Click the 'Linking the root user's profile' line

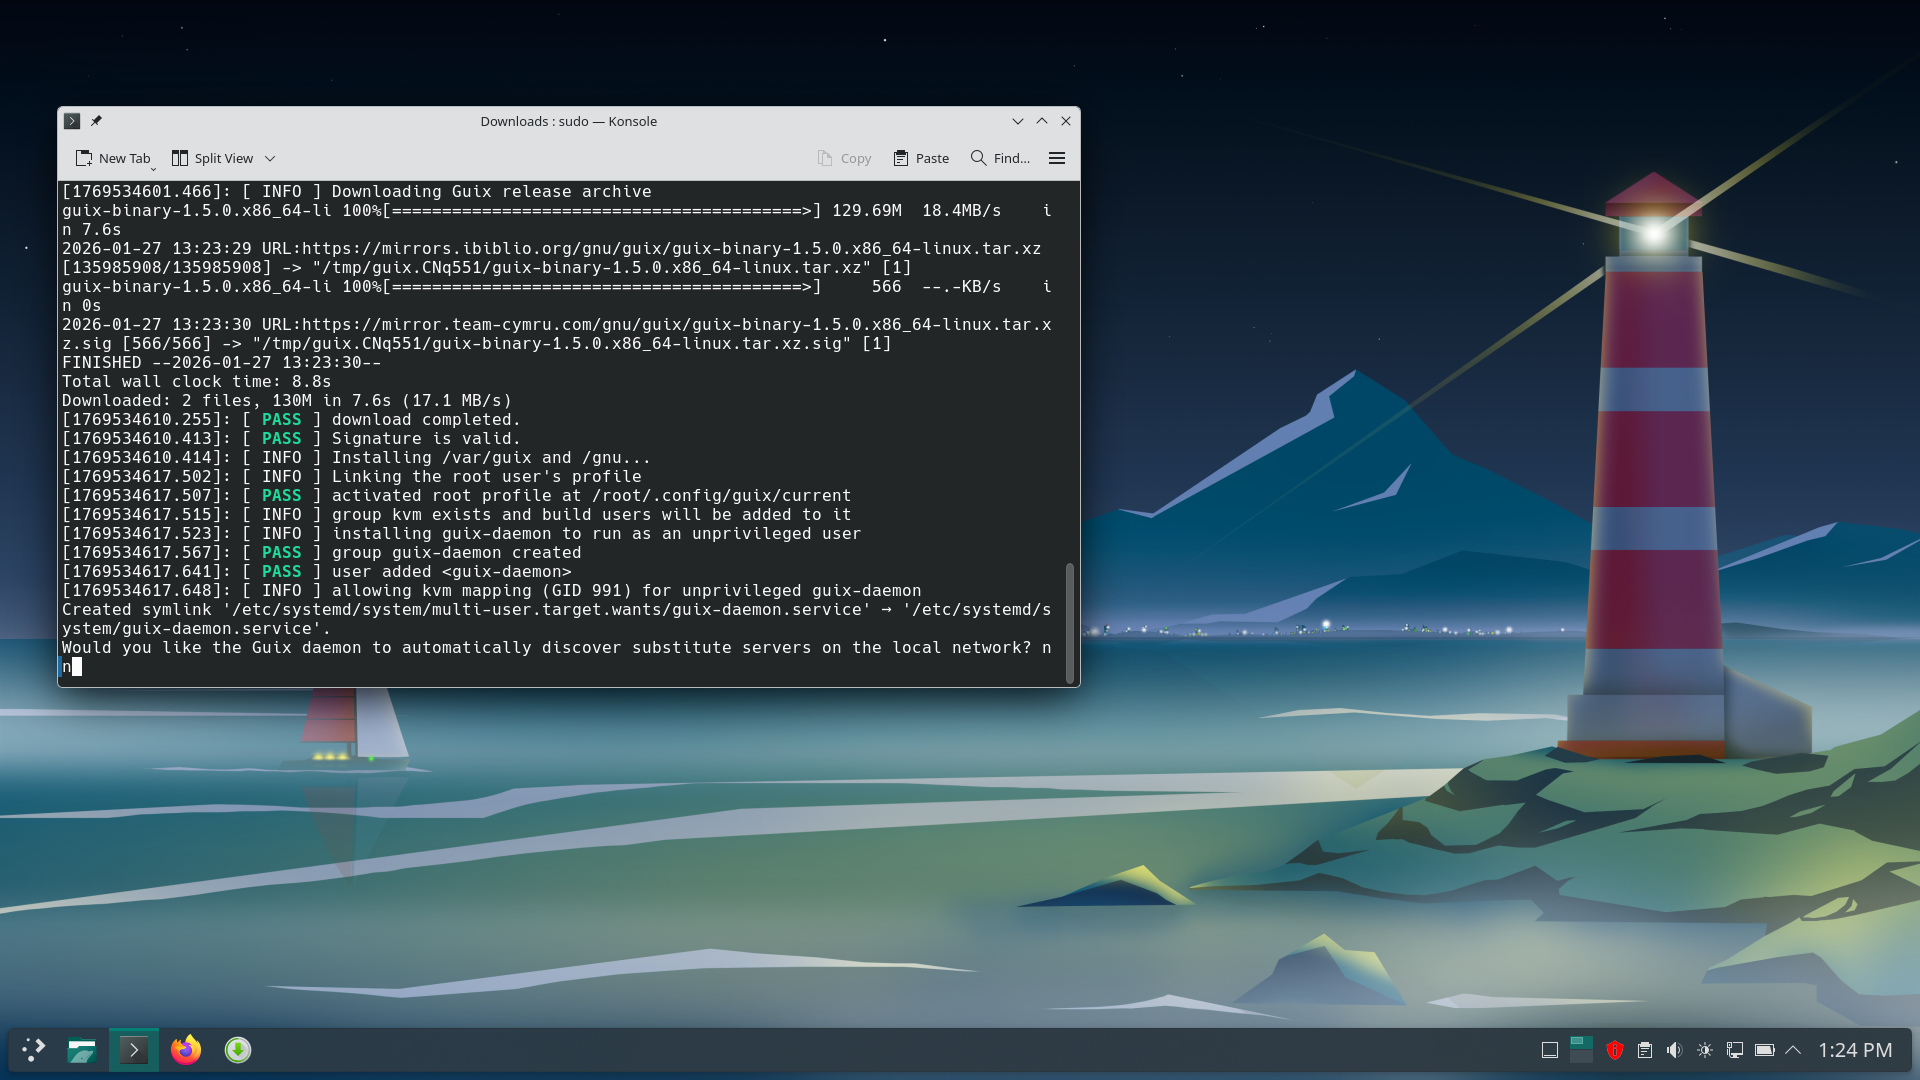click(x=351, y=476)
